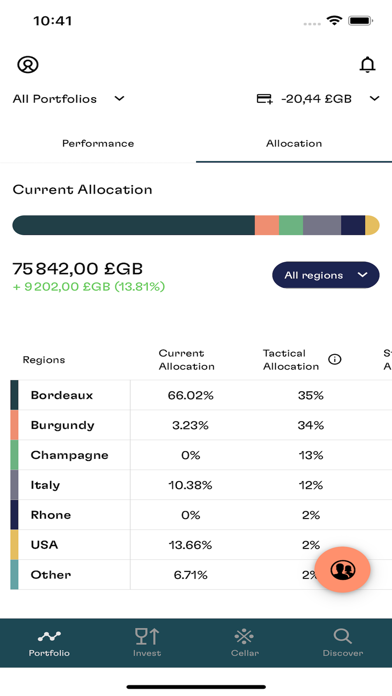Click the Current Allocation column header

pos(186,360)
